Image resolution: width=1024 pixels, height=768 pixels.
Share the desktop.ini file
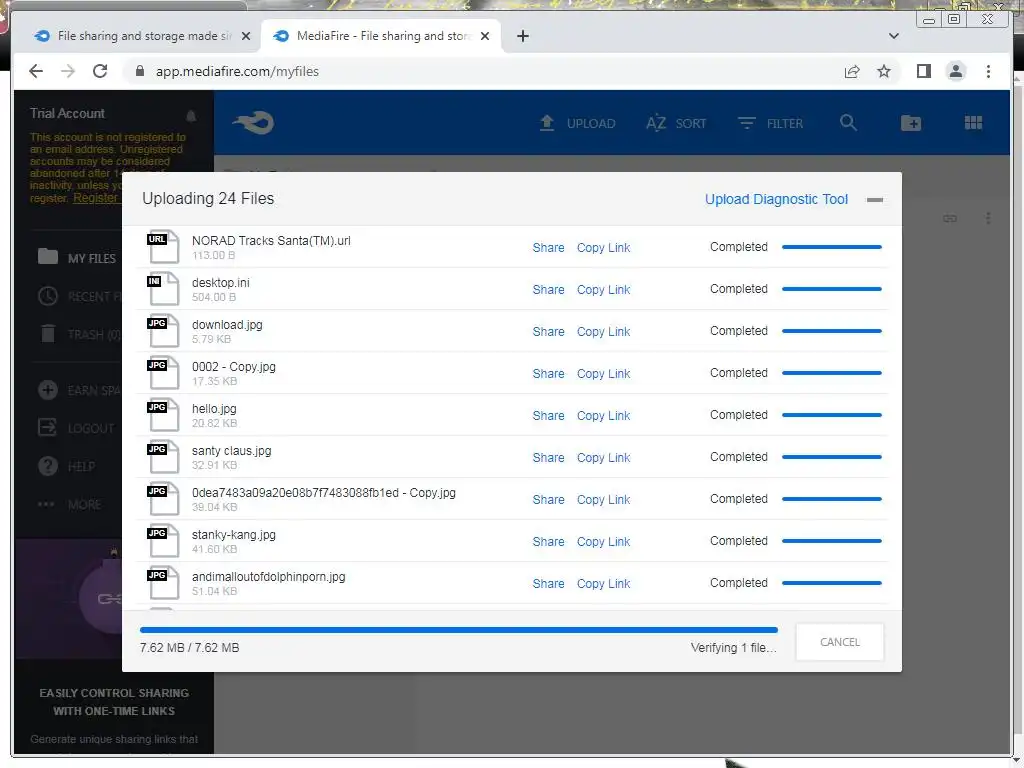click(x=548, y=289)
